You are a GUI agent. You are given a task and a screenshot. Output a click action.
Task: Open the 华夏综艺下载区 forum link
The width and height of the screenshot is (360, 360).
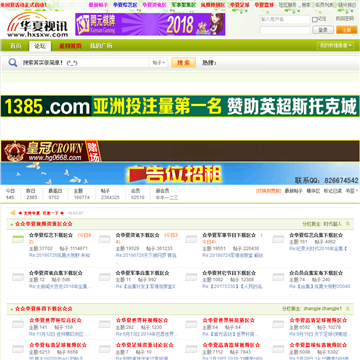coord(51,235)
